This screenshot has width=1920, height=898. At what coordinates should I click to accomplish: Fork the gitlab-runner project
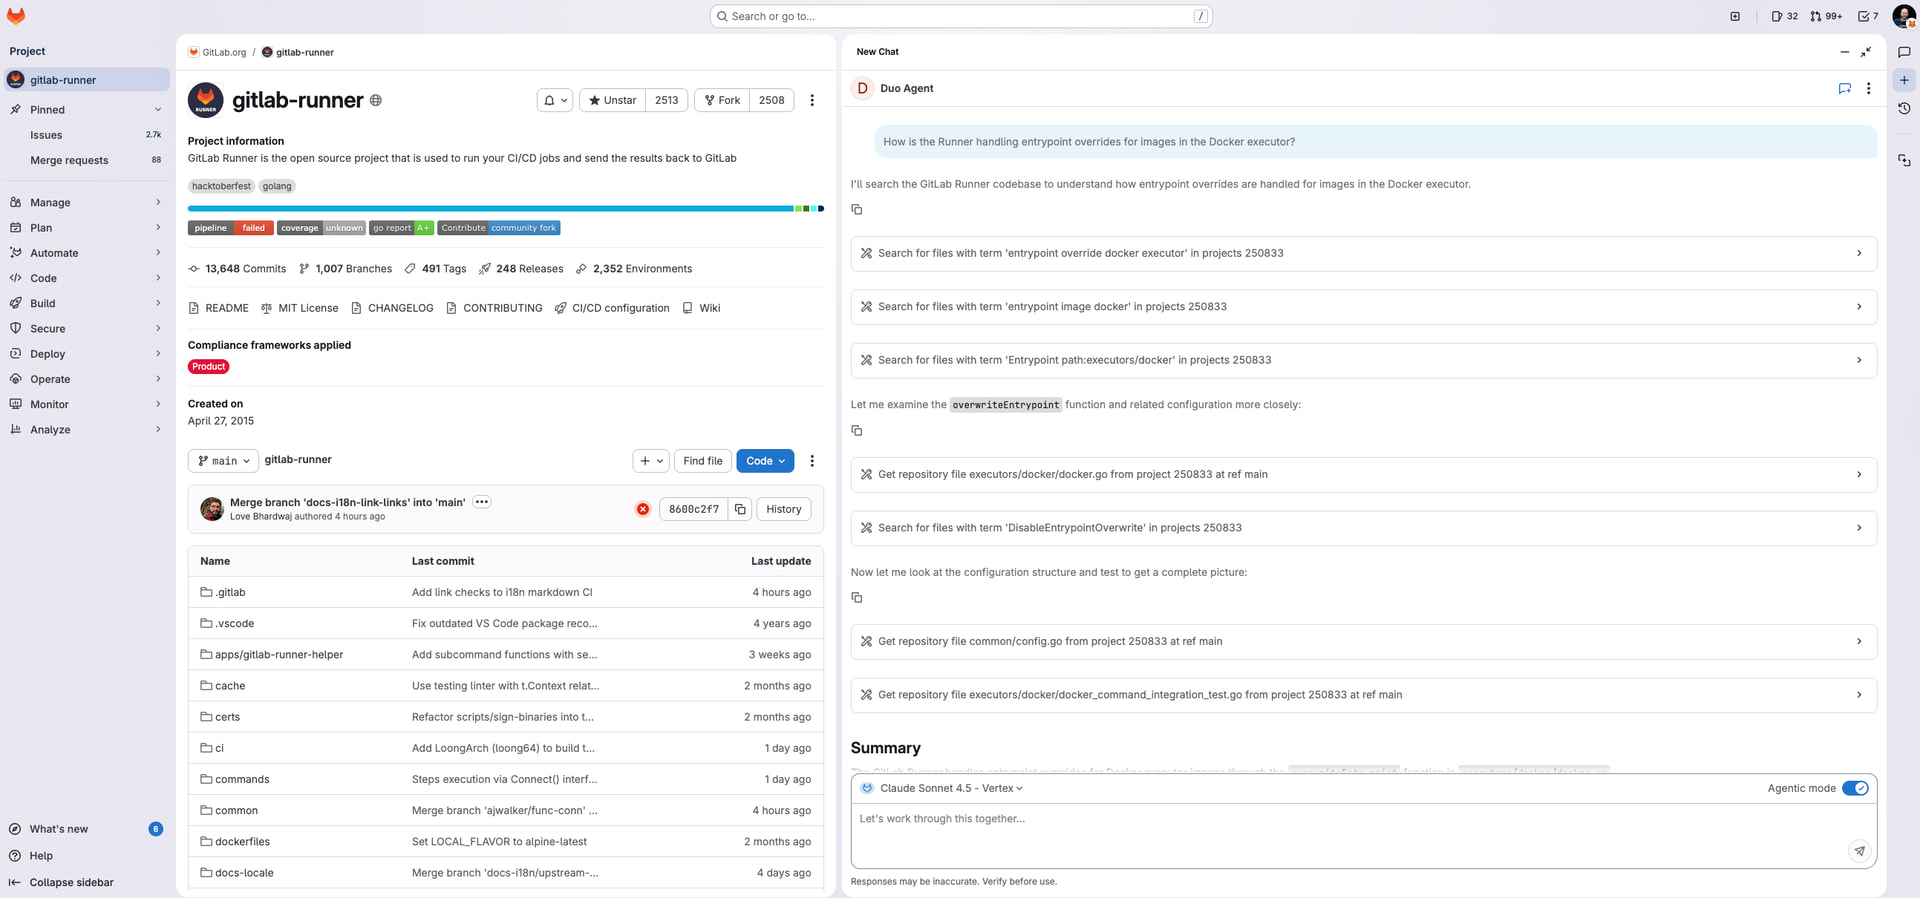tap(722, 100)
